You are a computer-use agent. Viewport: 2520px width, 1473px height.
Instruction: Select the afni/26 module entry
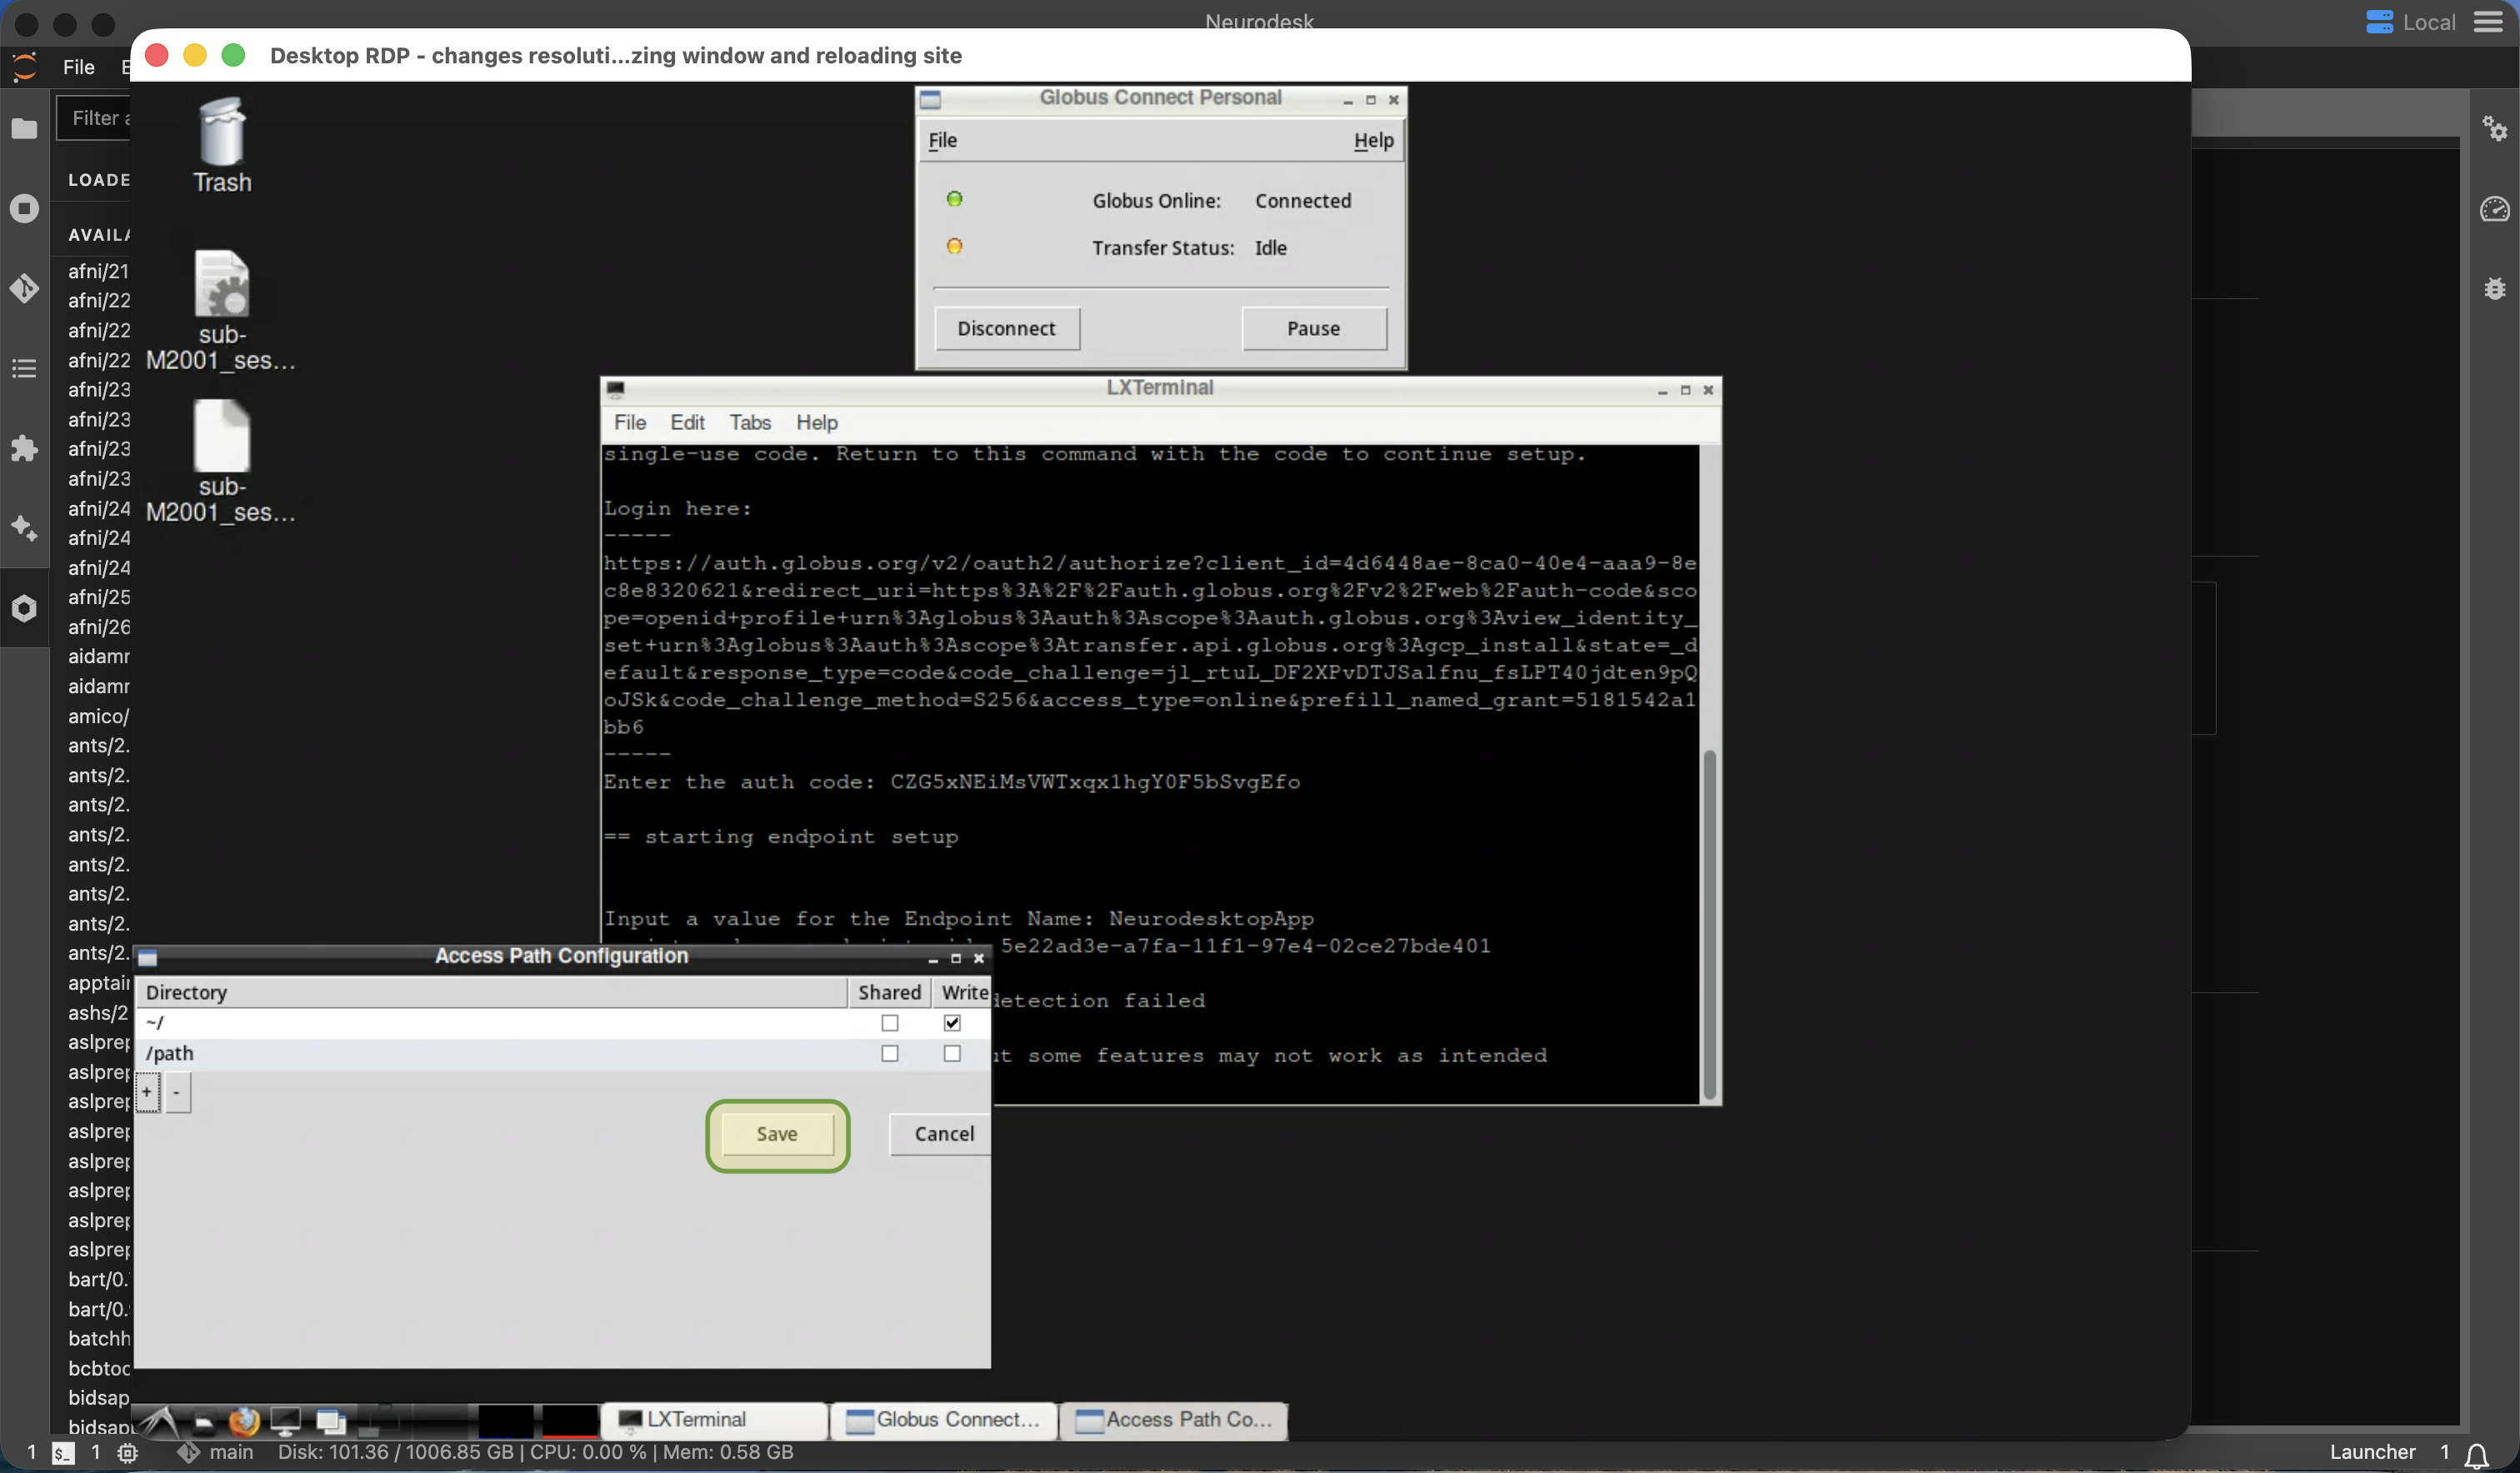98,627
